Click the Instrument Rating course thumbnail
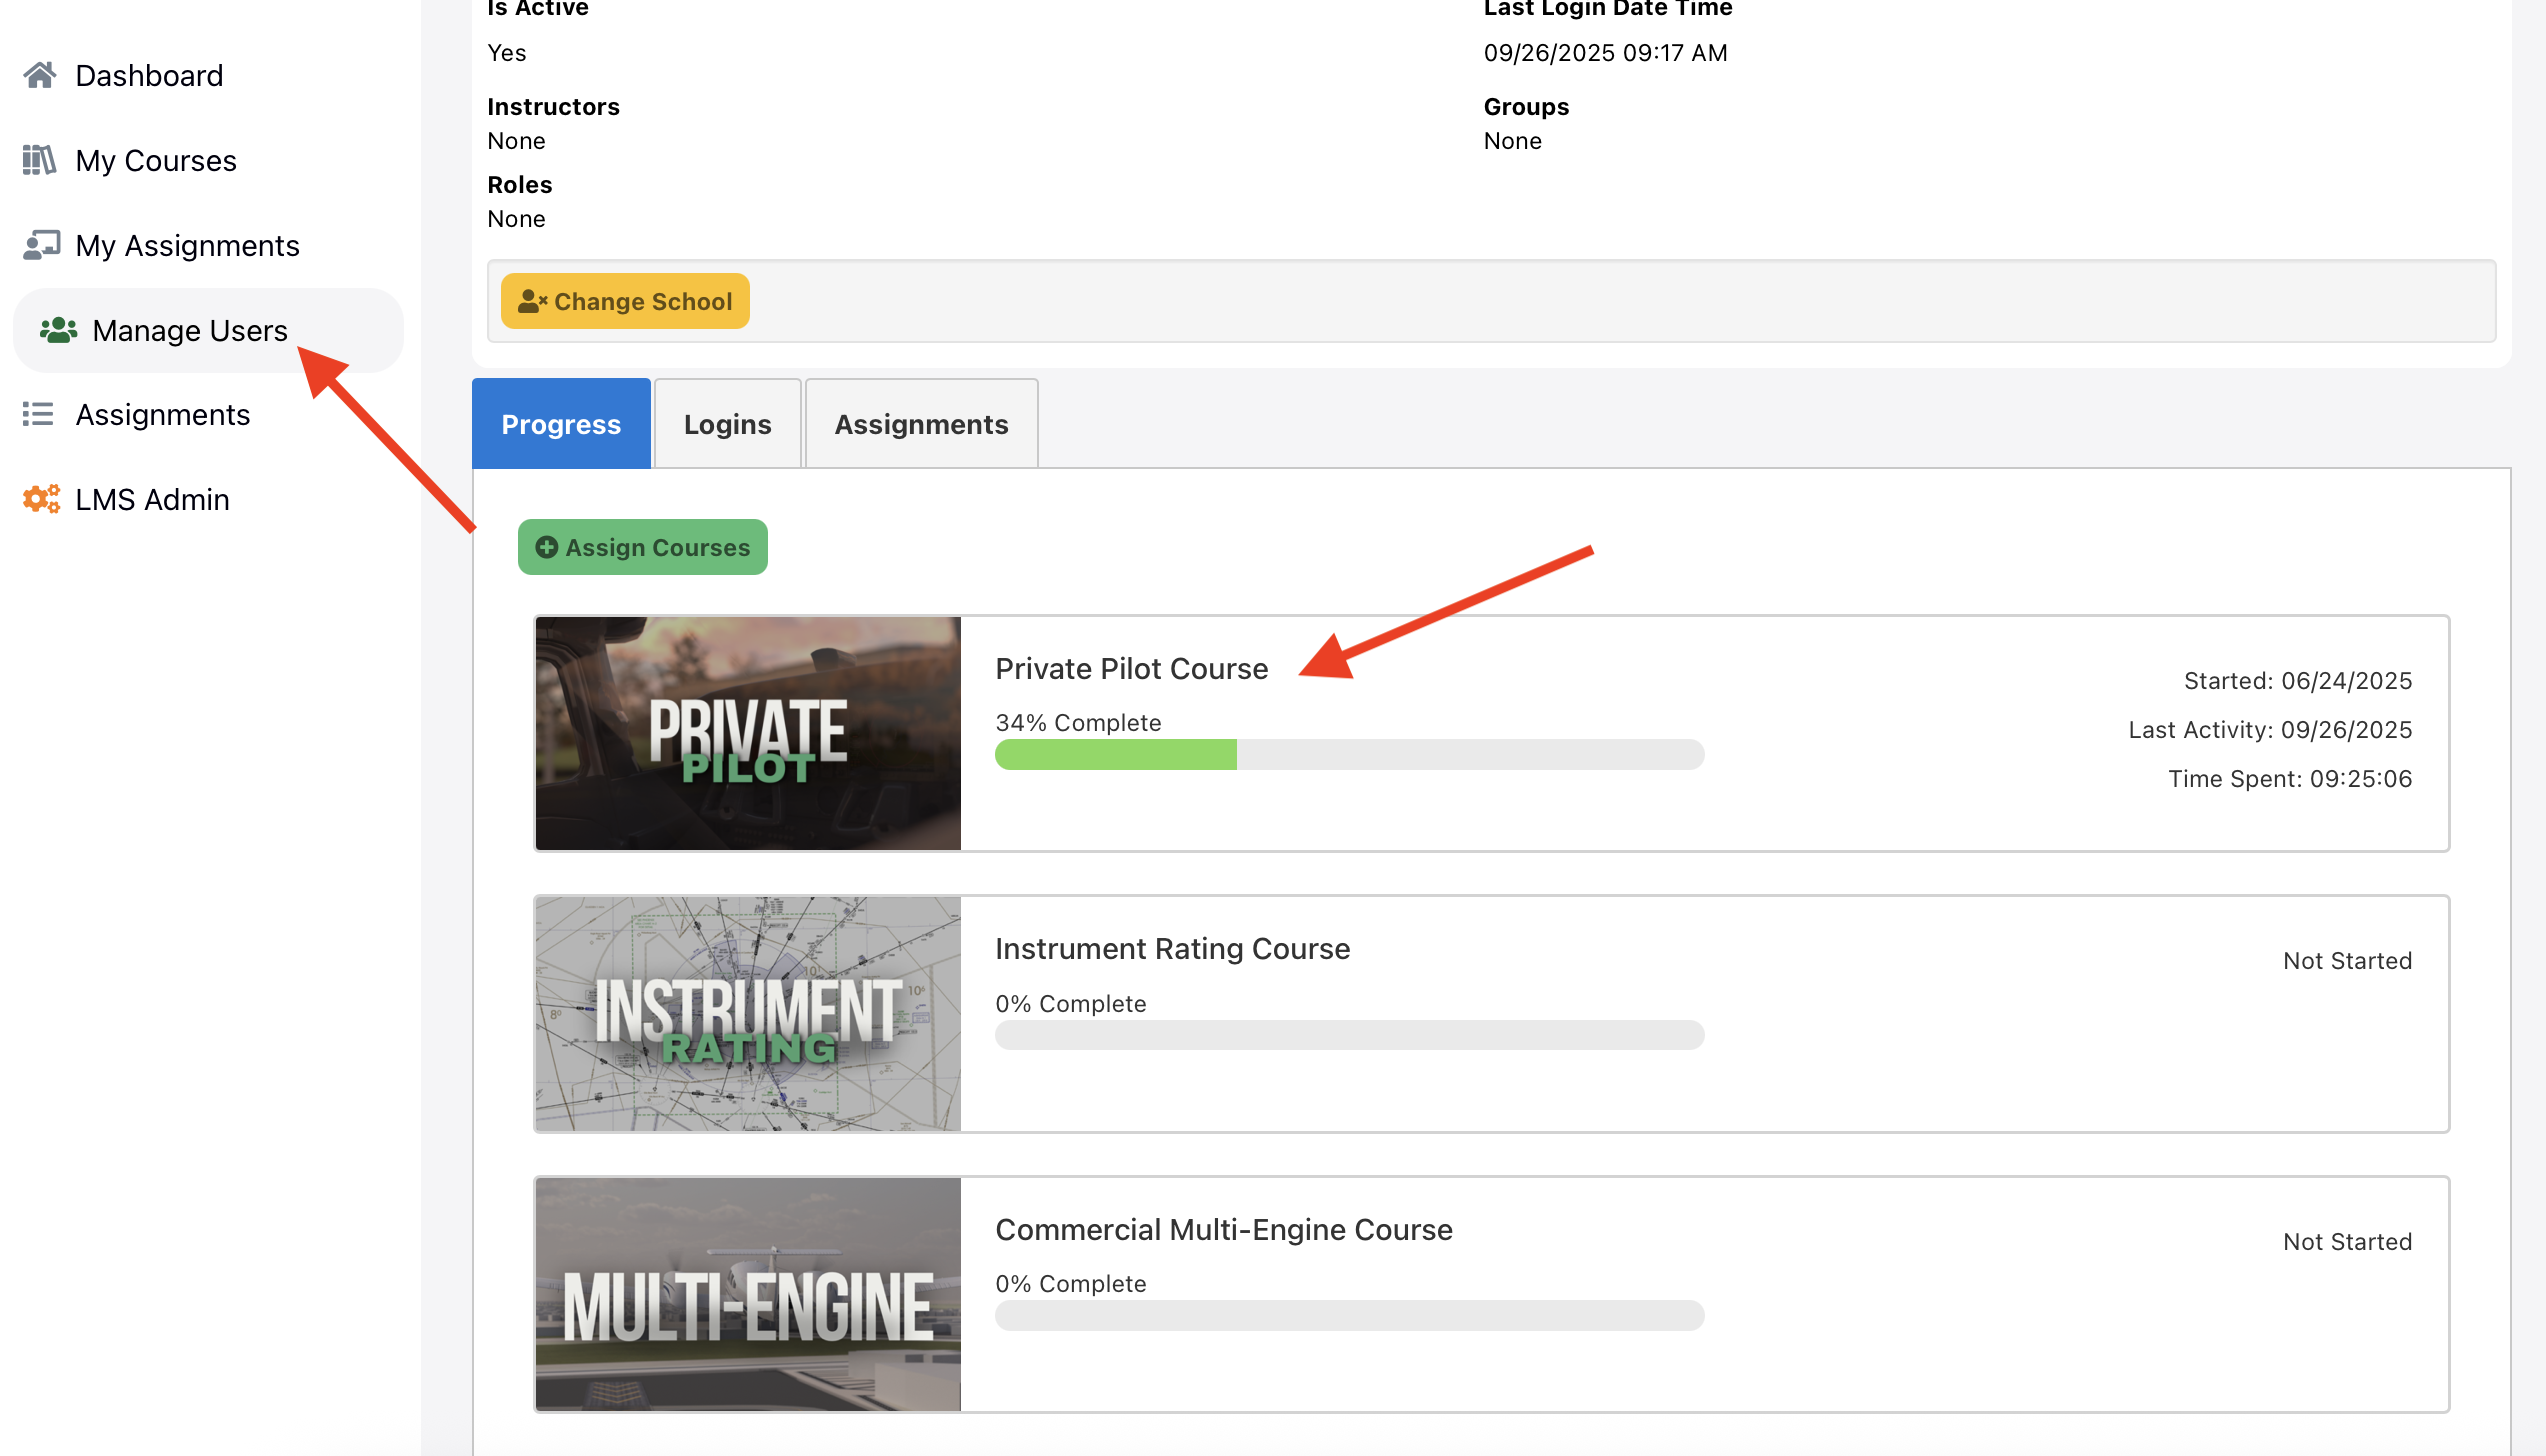Viewport: 2546px width, 1456px height. [x=748, y=1013]
